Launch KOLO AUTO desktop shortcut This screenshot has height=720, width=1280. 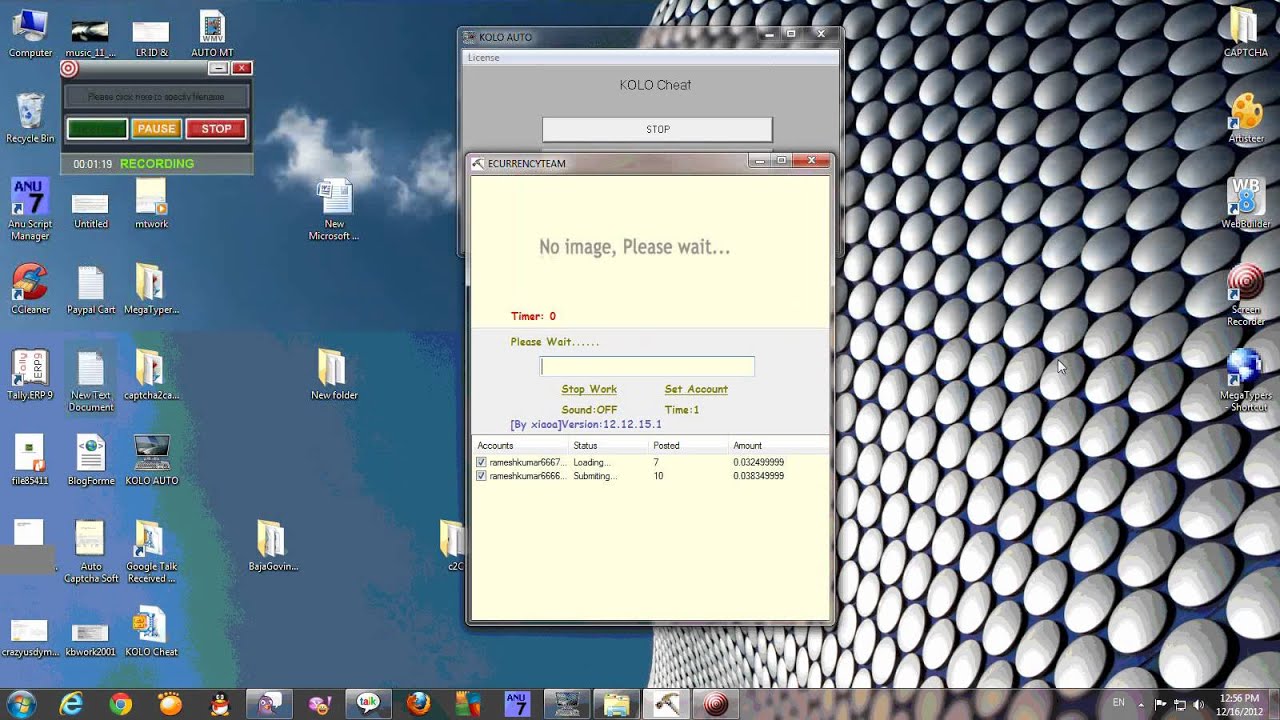[151, 460]
